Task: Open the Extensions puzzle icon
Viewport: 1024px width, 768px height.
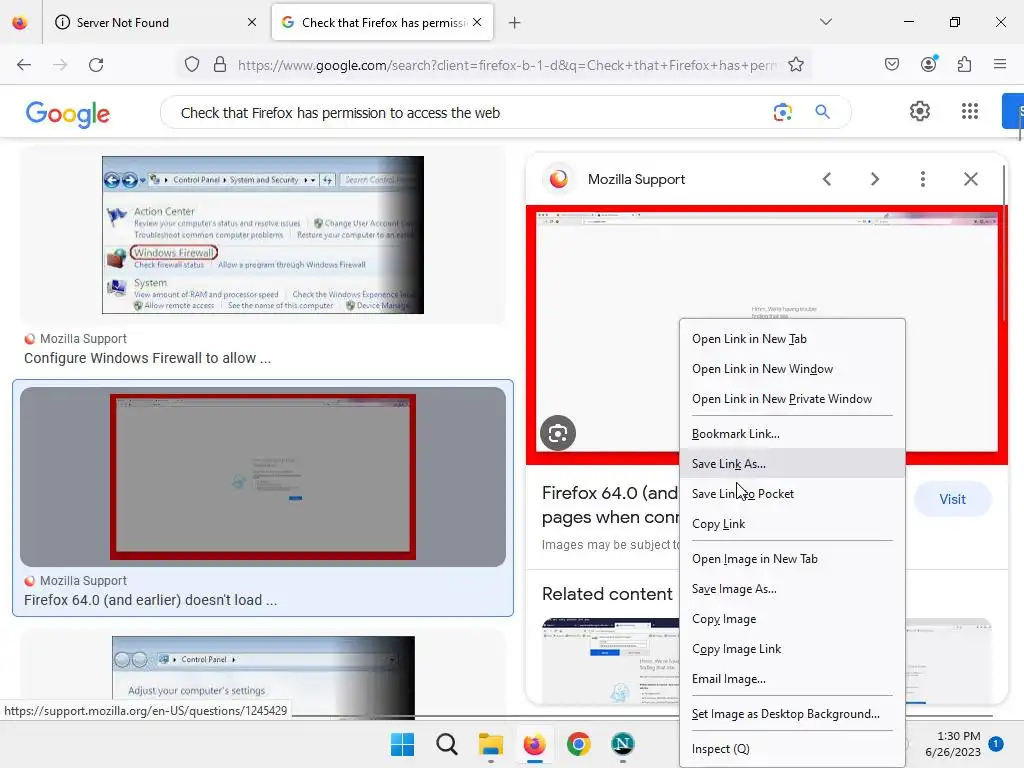Action: (x=965, y=64)
